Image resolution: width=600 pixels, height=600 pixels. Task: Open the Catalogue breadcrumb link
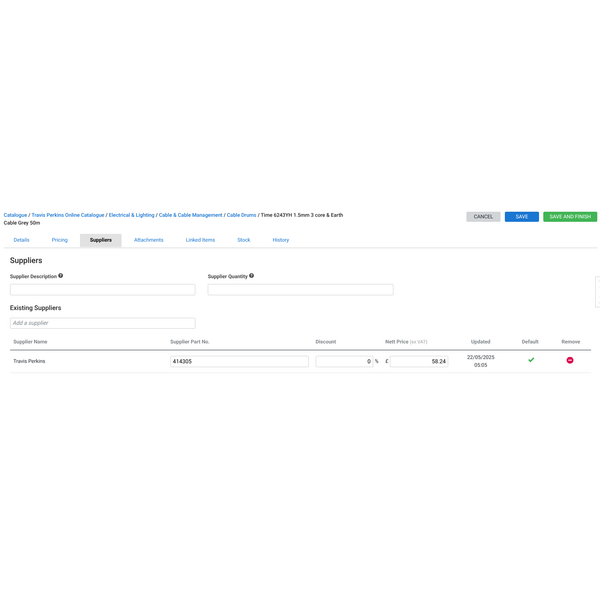(15, 215)
